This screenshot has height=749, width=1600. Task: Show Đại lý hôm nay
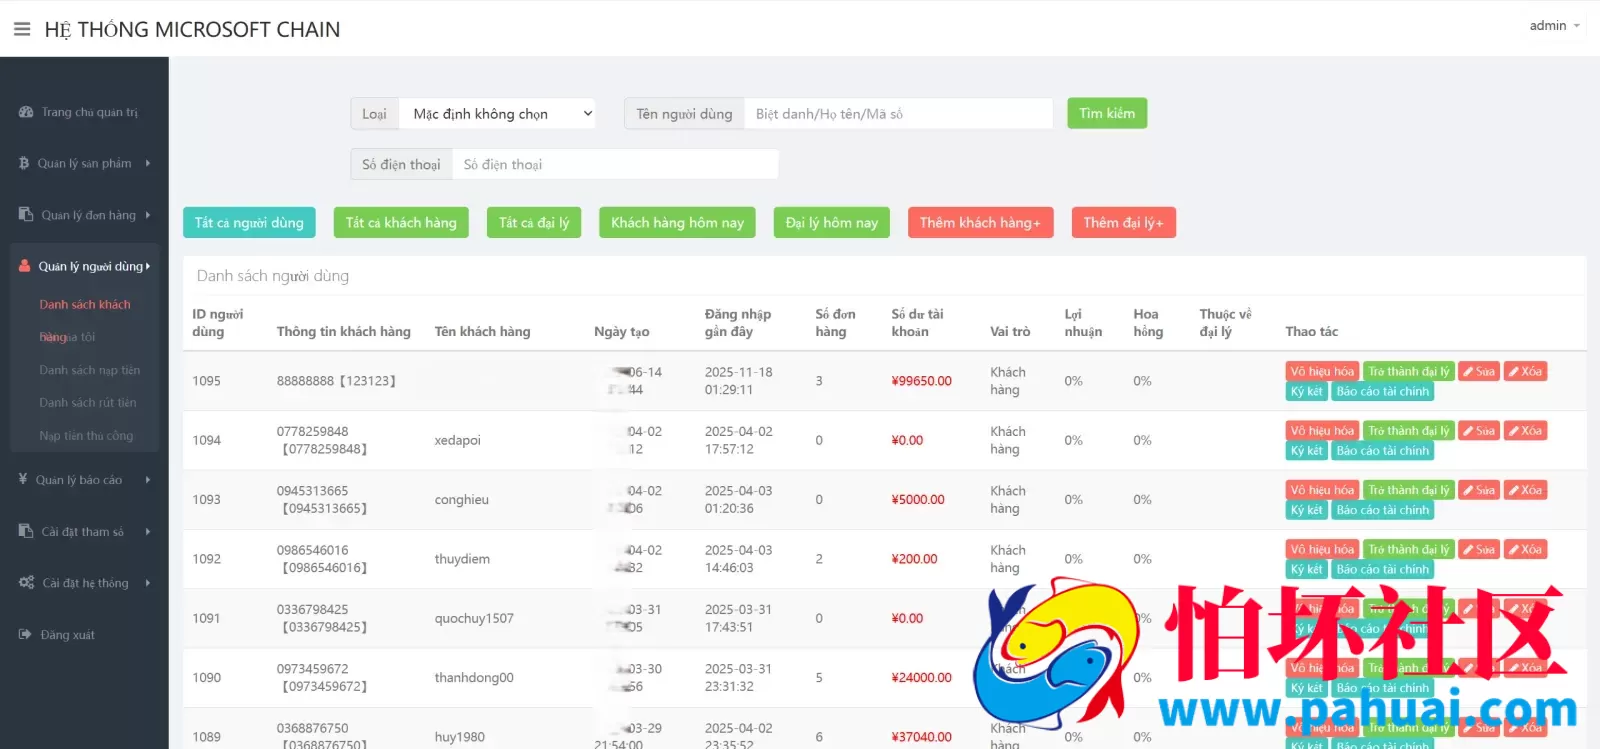832,222
